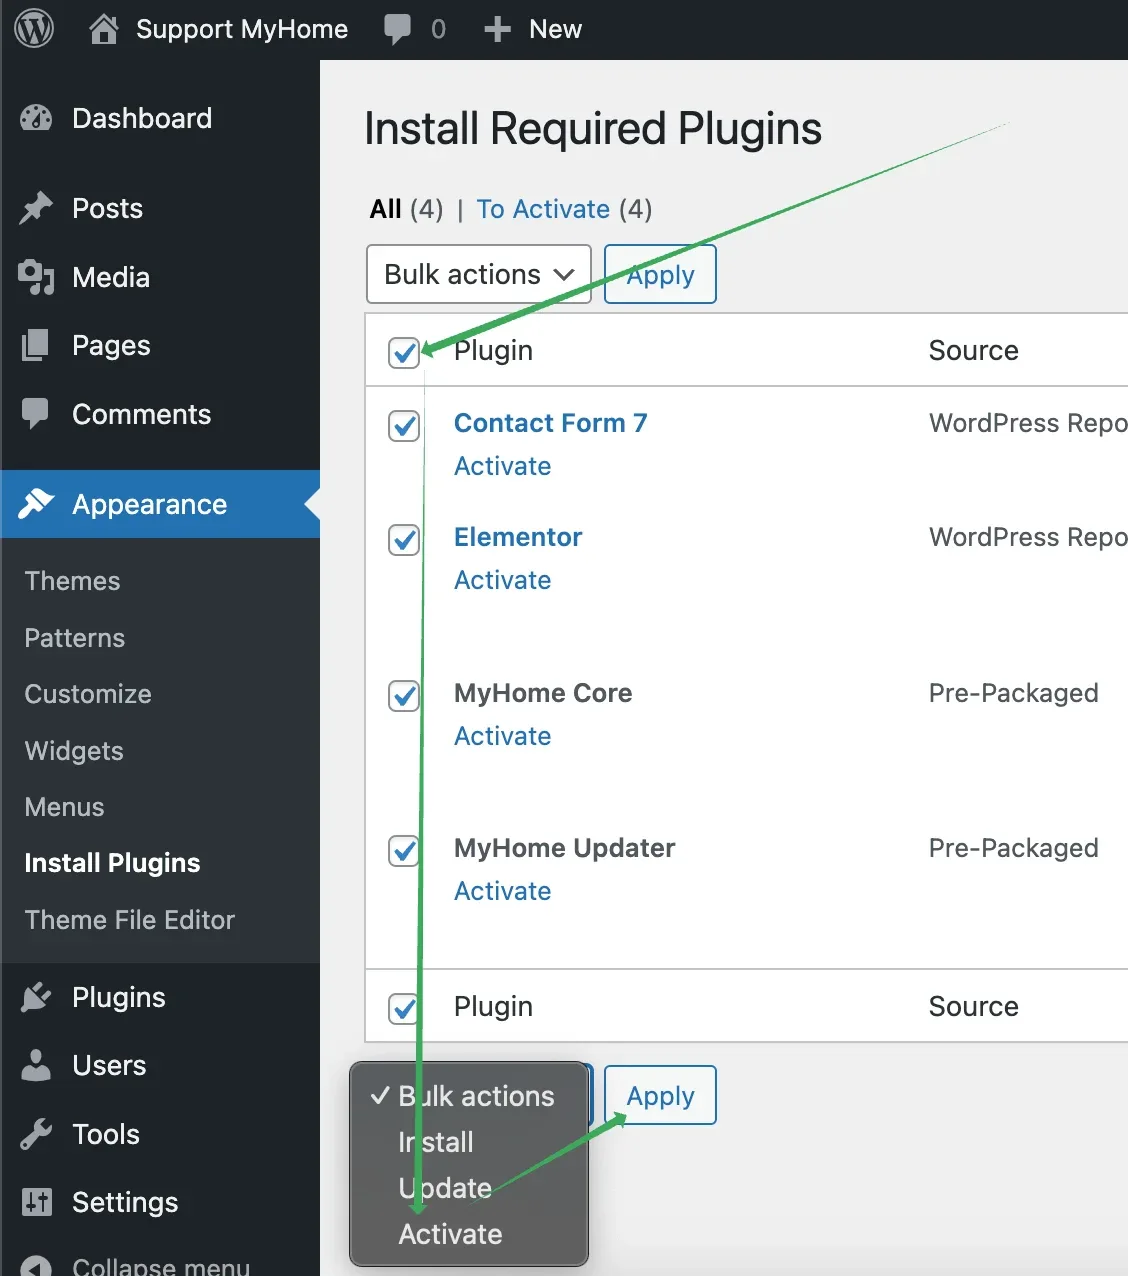Click the Collapse menu arrow icon
Screen dimensions: 1128x1276
[x=36, y=1266]
